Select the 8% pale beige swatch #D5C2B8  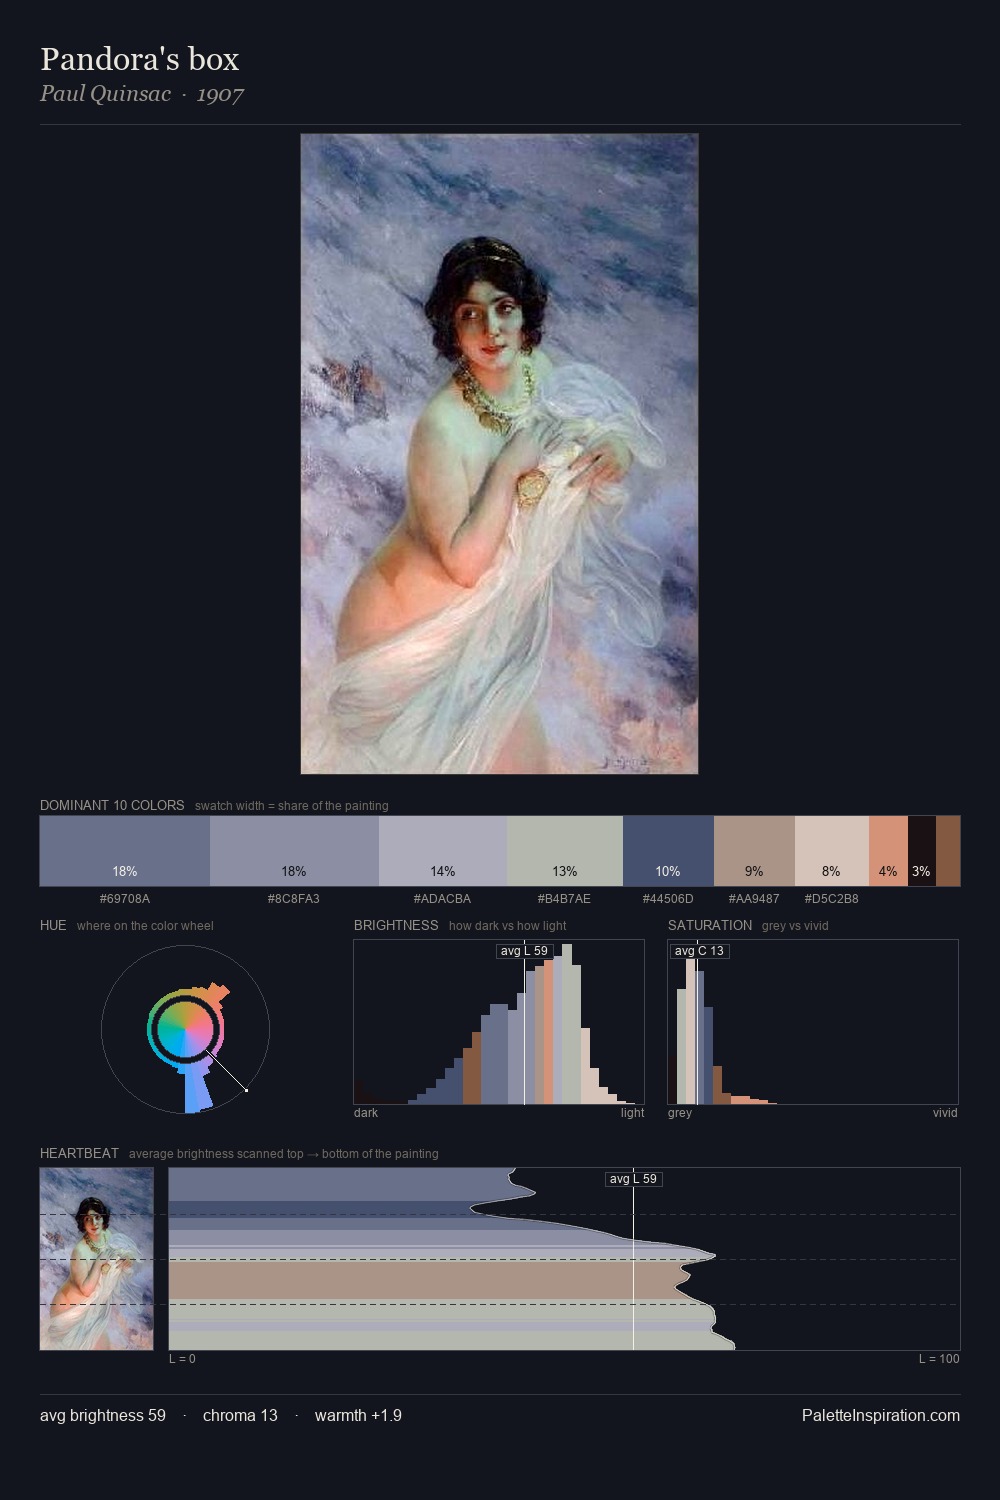pyautogui.click(x=832, y=851)
